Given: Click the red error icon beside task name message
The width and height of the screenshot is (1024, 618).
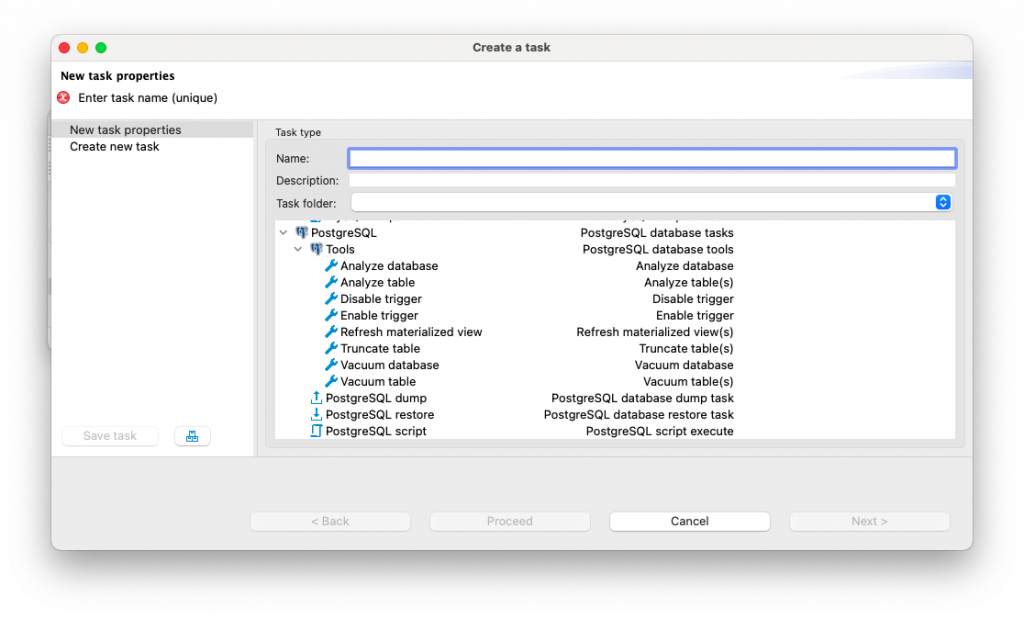Looking at the screenshot, I should [63, 97].
